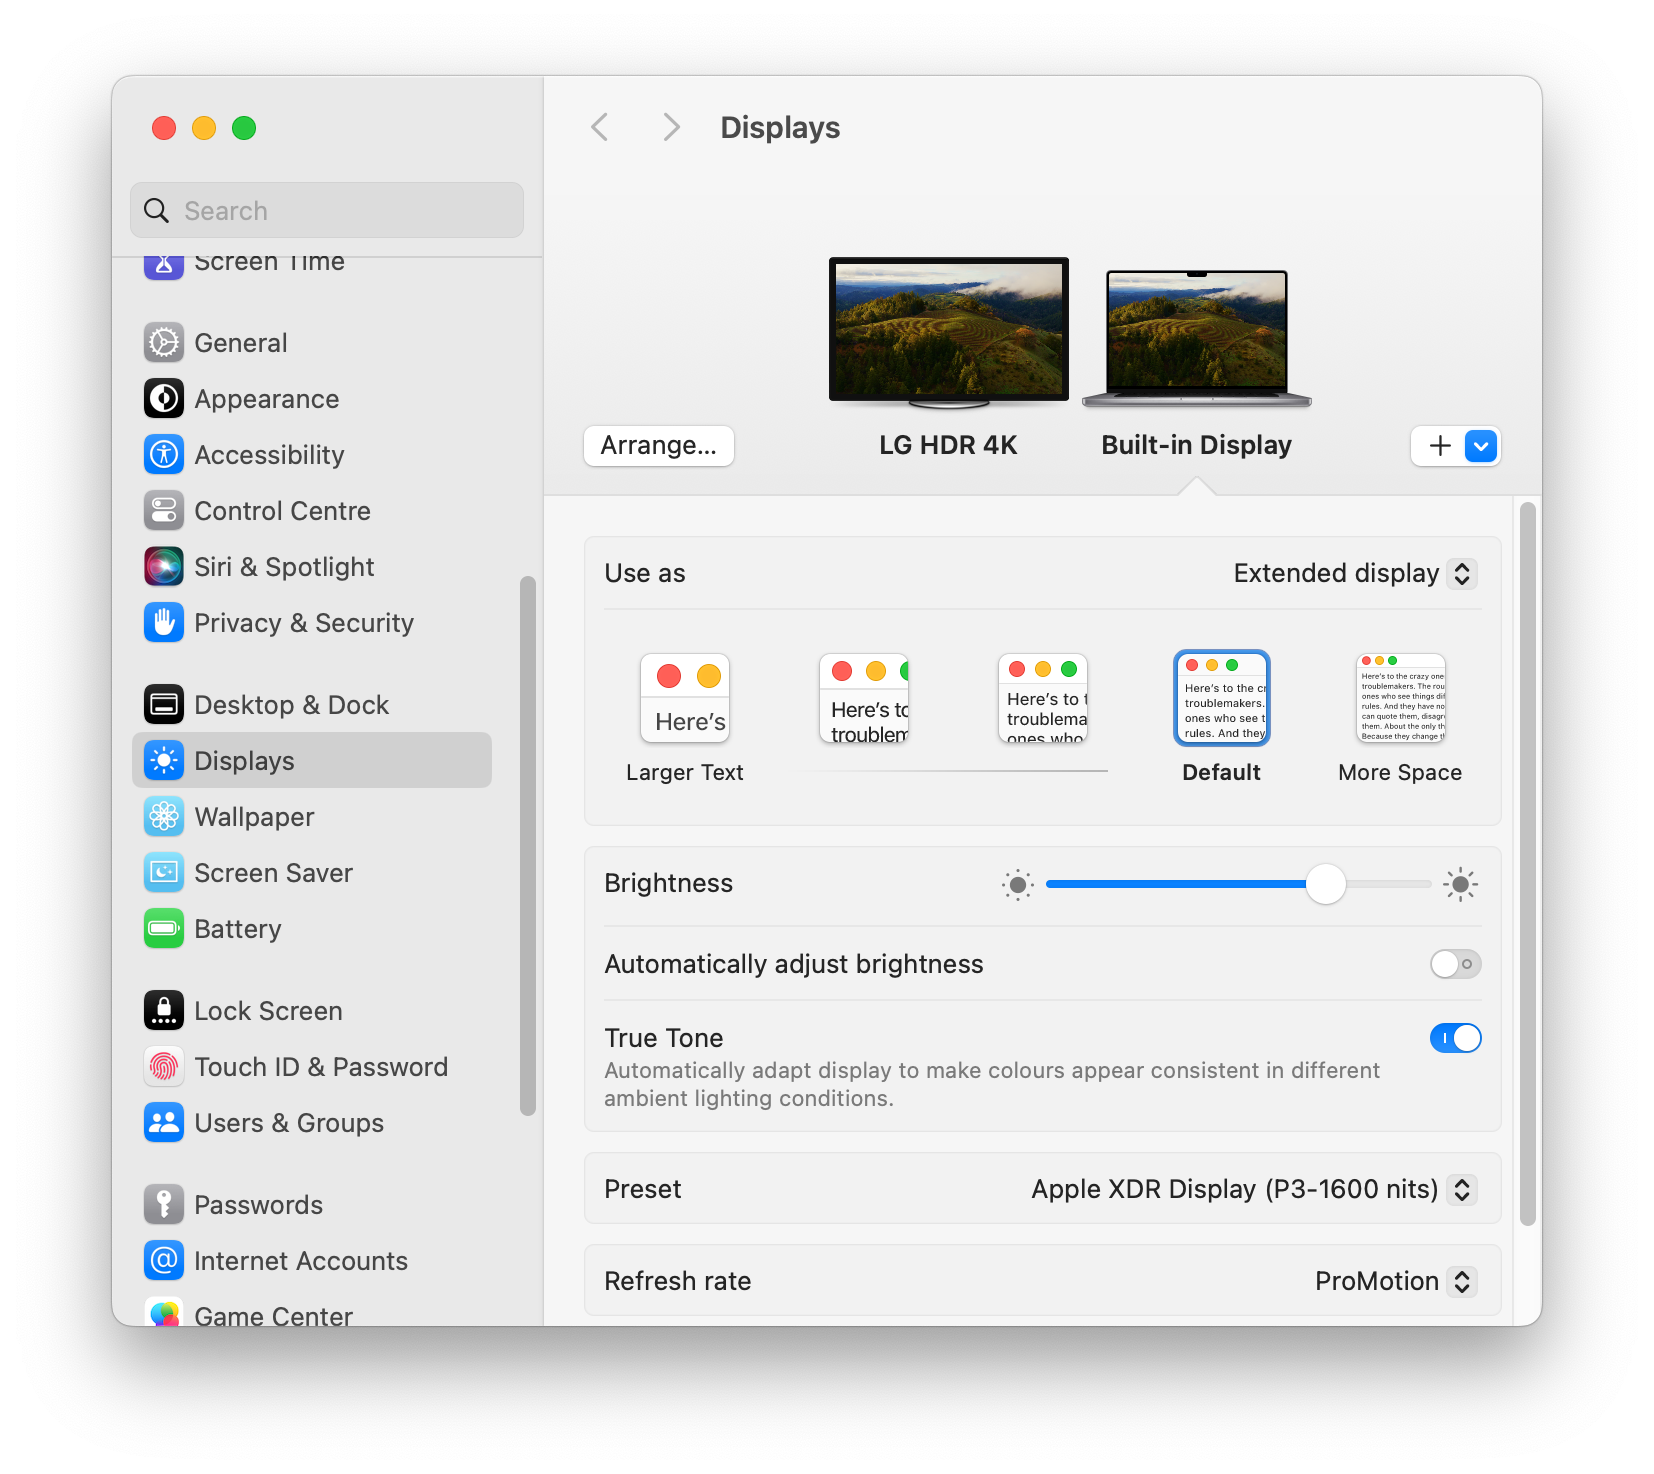1654x1474 pixels.
Task: Open Touch ID & Password settings
Action: point(312,1067)
